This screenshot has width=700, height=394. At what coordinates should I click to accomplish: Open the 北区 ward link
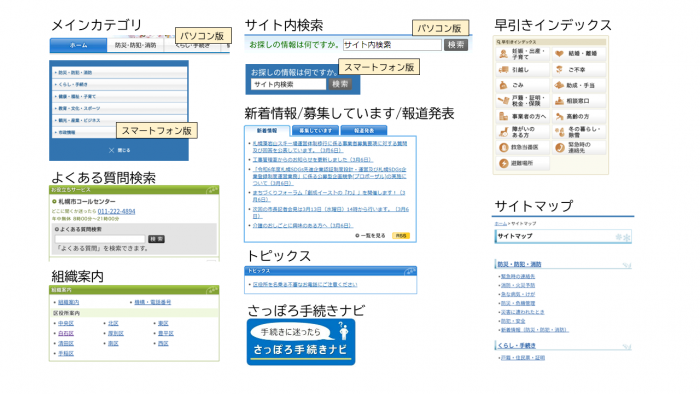point(113,323)
